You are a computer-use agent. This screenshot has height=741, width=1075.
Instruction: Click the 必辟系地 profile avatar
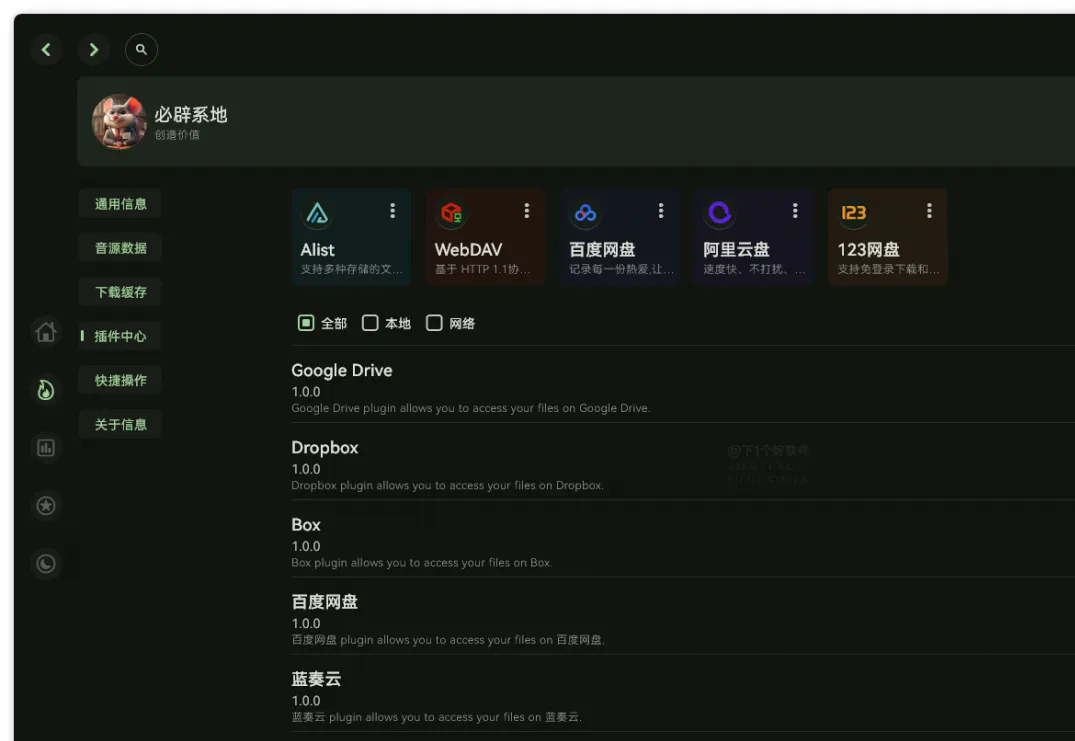[x=119, y=119]
